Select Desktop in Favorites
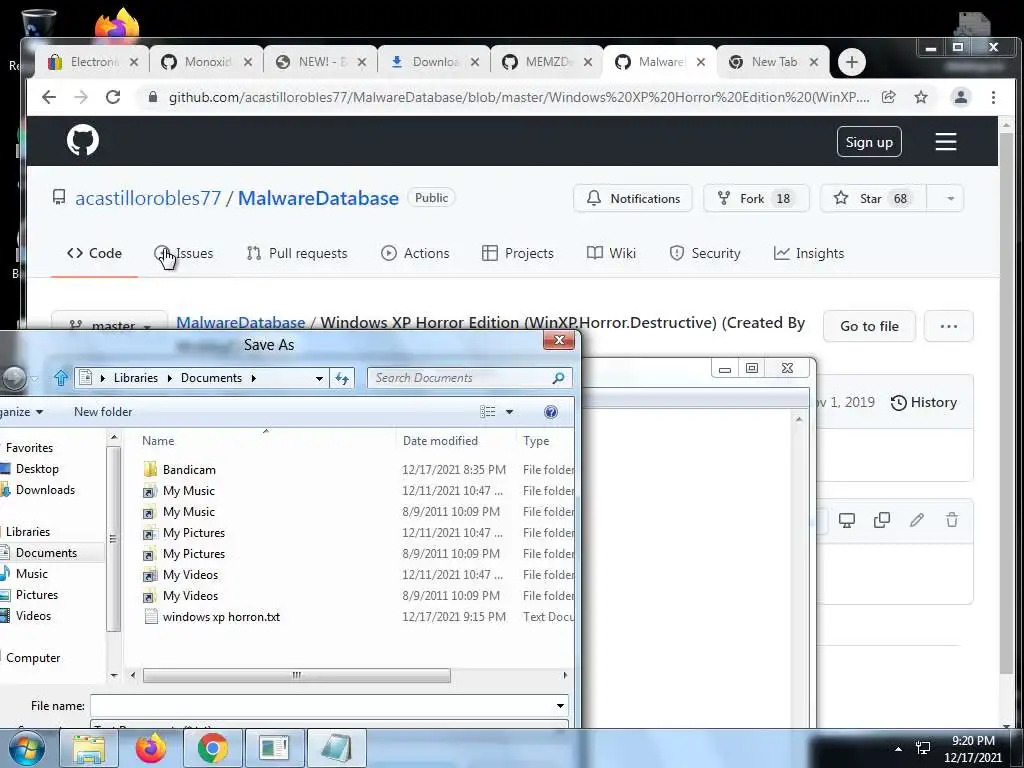This screenshot has width=1024, height=768. [37, 469]
